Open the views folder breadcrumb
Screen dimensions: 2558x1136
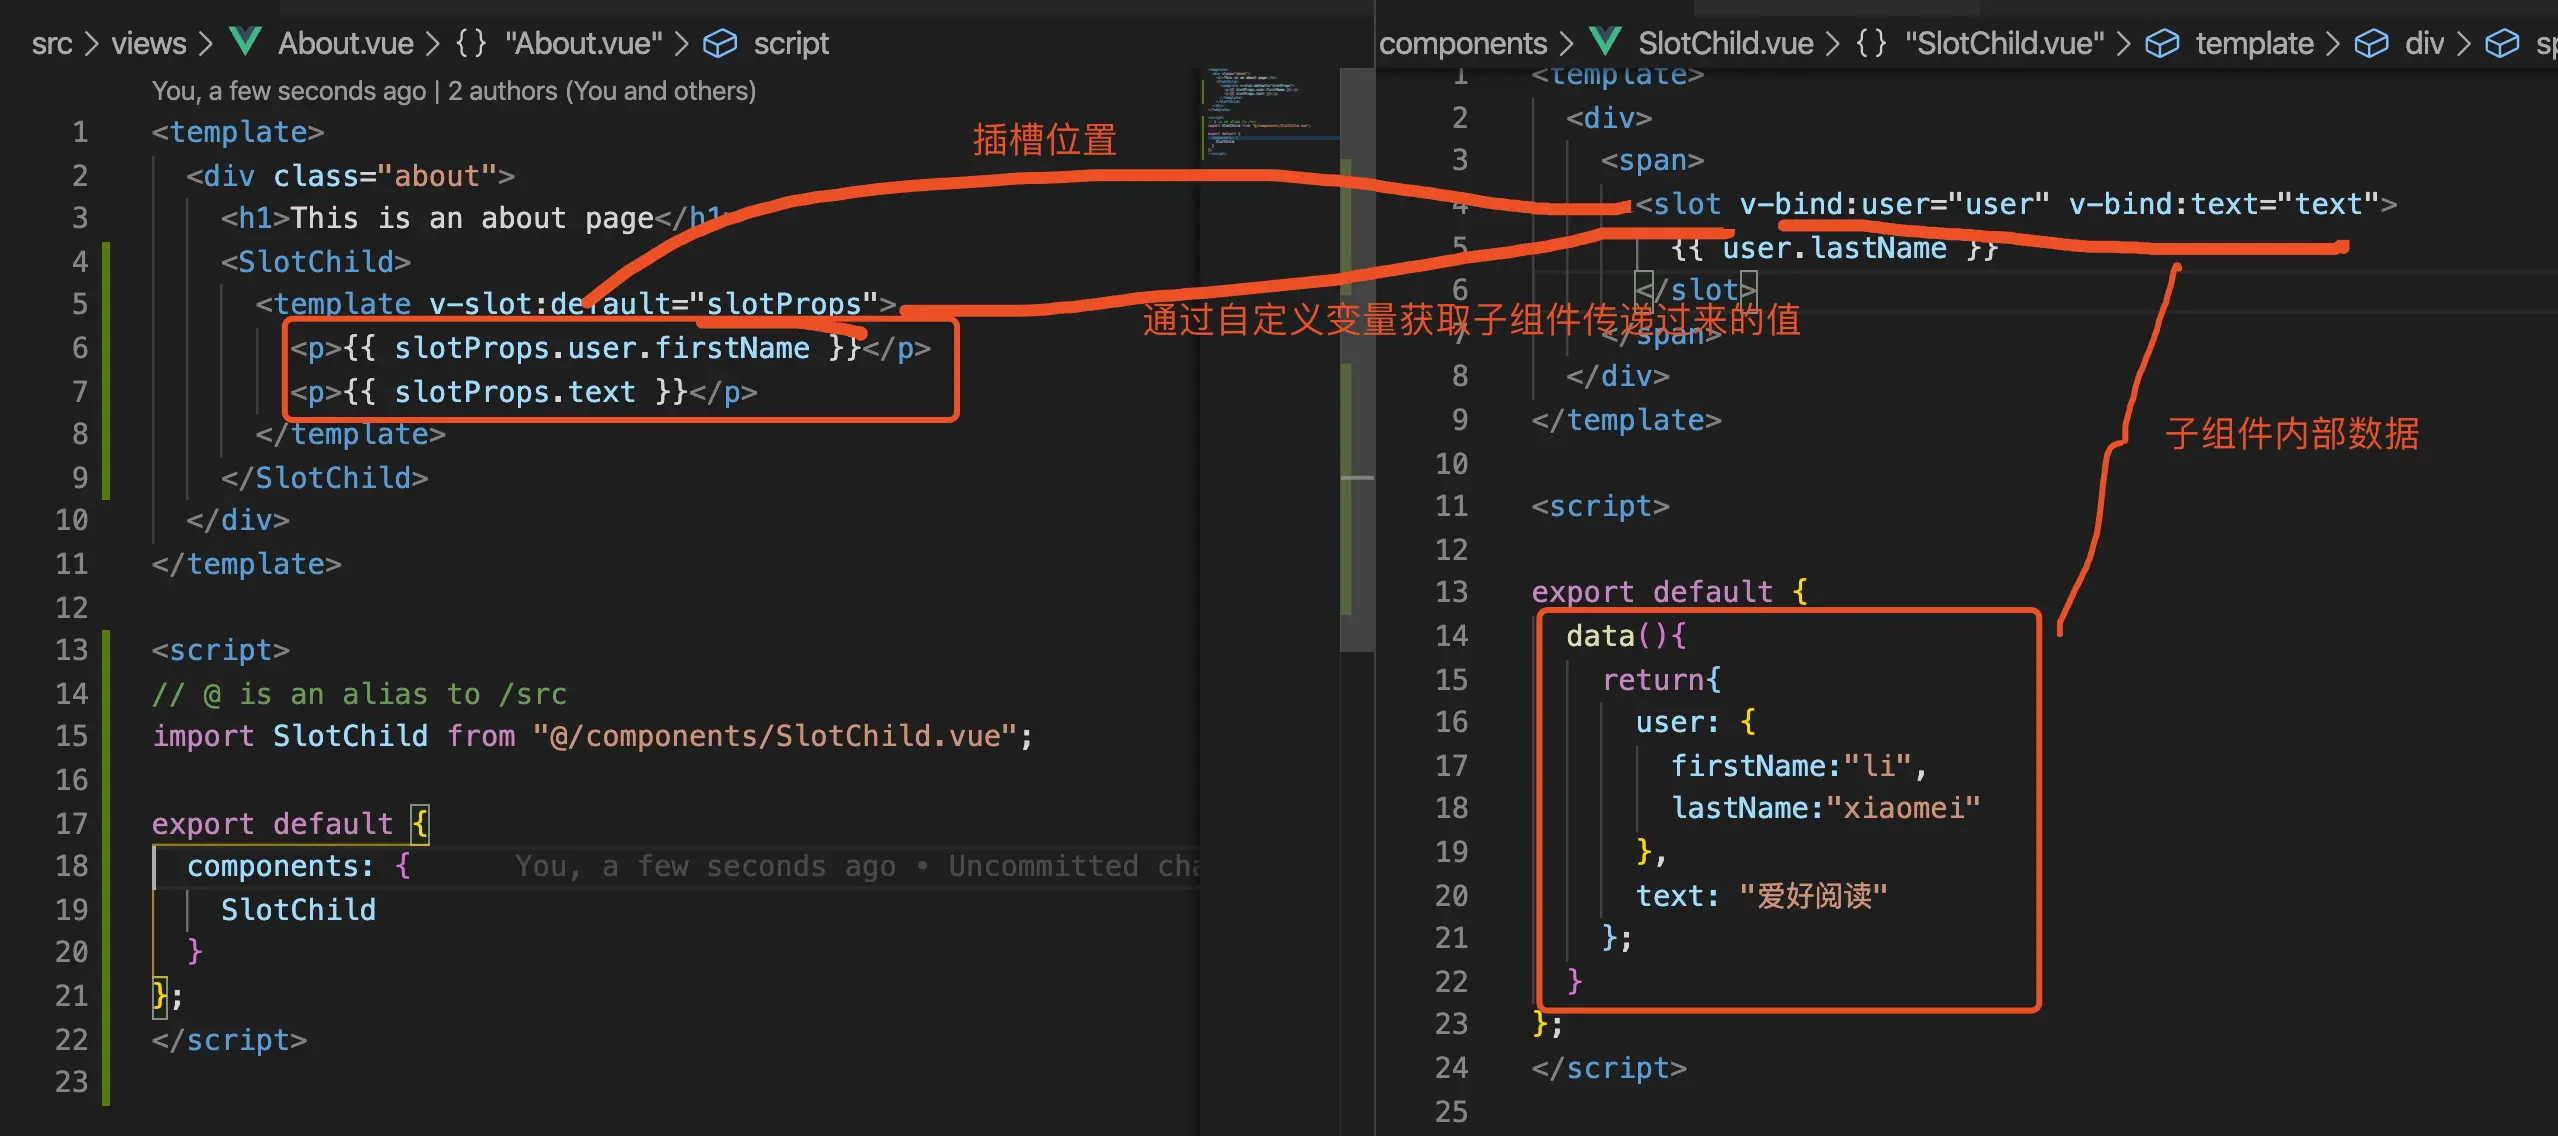click(148, 43)
